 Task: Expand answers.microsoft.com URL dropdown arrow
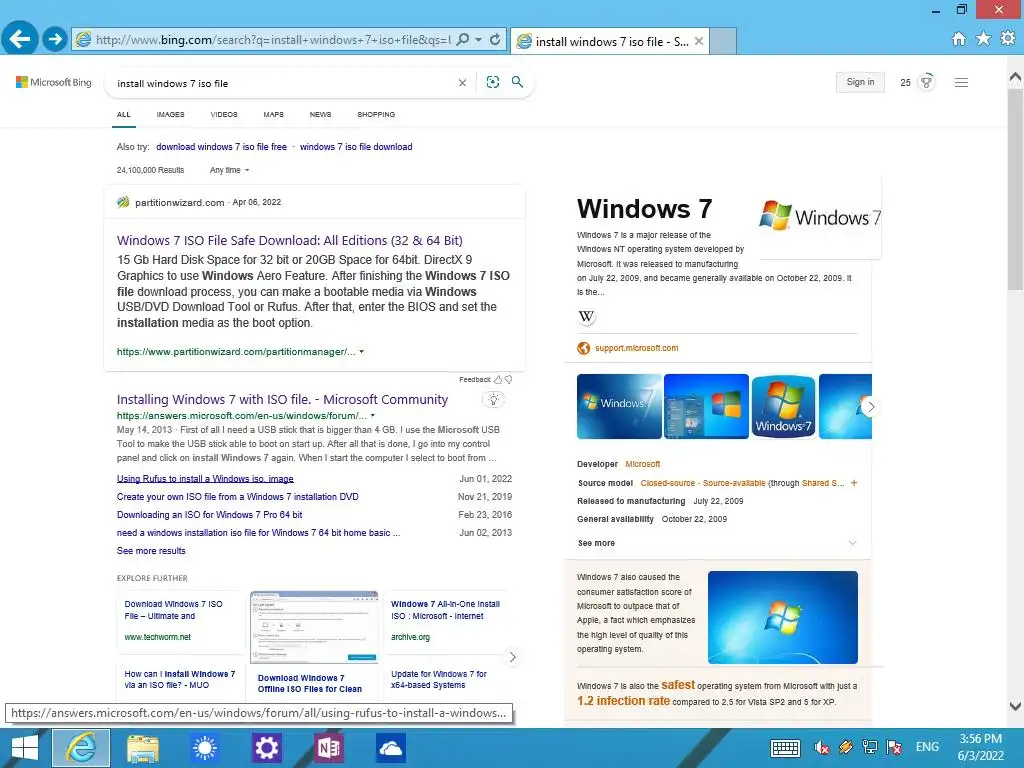point(373,415)
